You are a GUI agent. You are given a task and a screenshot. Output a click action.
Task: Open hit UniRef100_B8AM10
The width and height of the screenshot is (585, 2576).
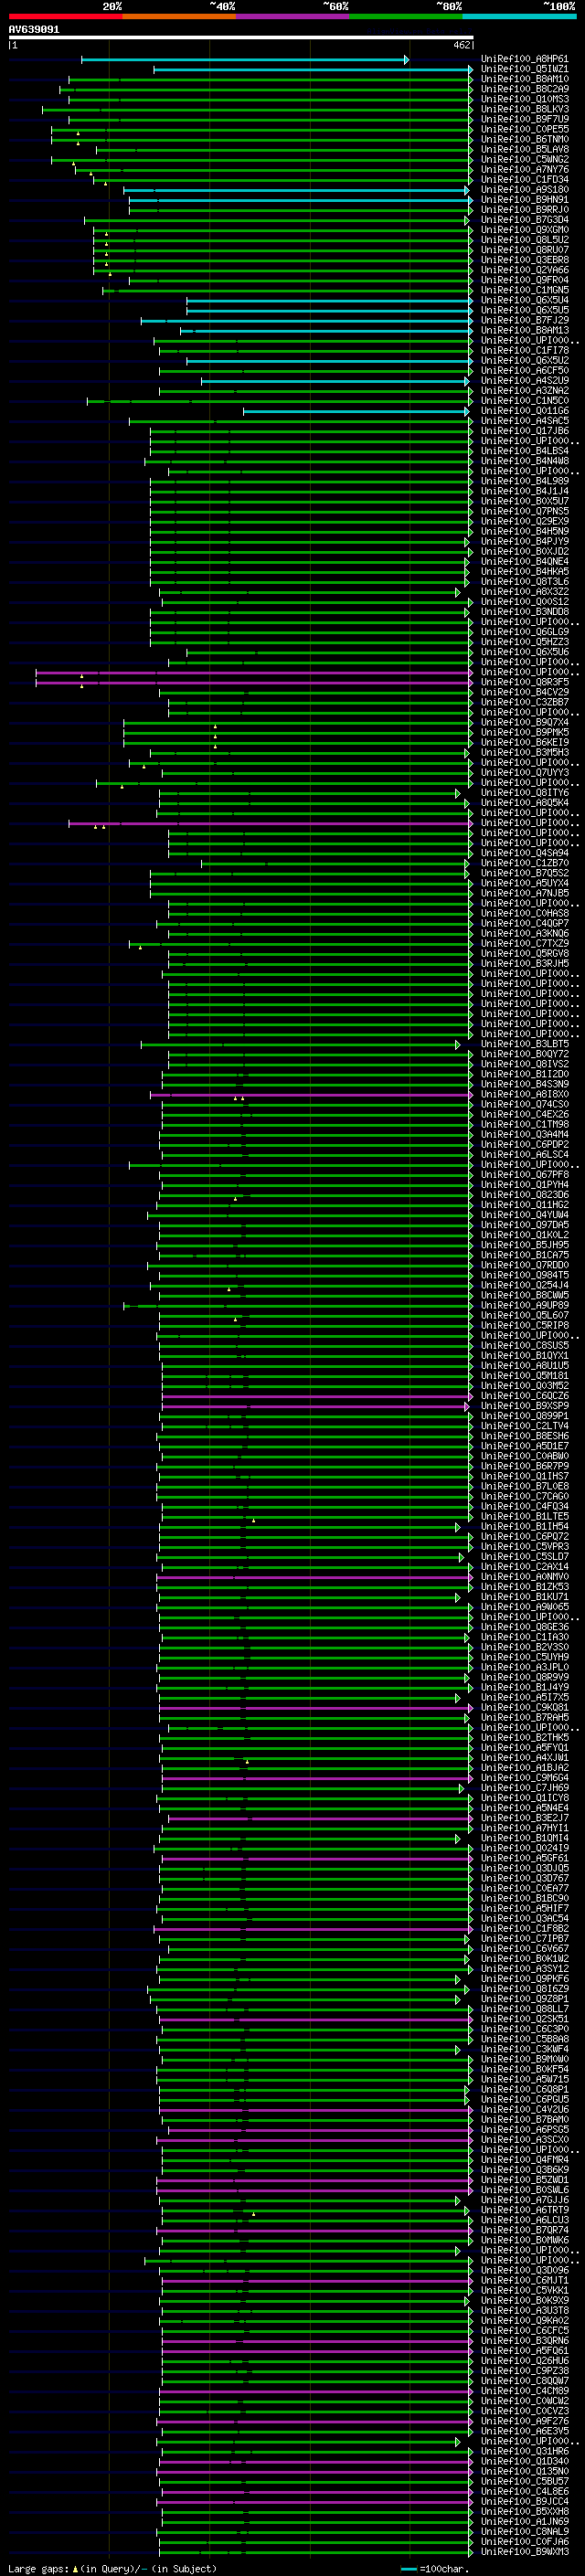point(525,80)
